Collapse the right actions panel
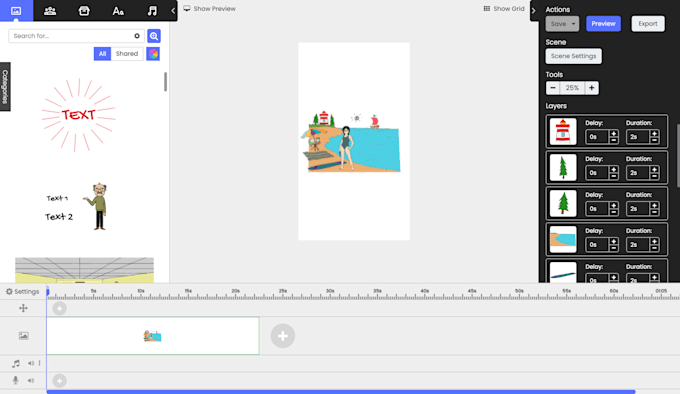Viewport: 680px width, 394px height. [x=533, y=10]
